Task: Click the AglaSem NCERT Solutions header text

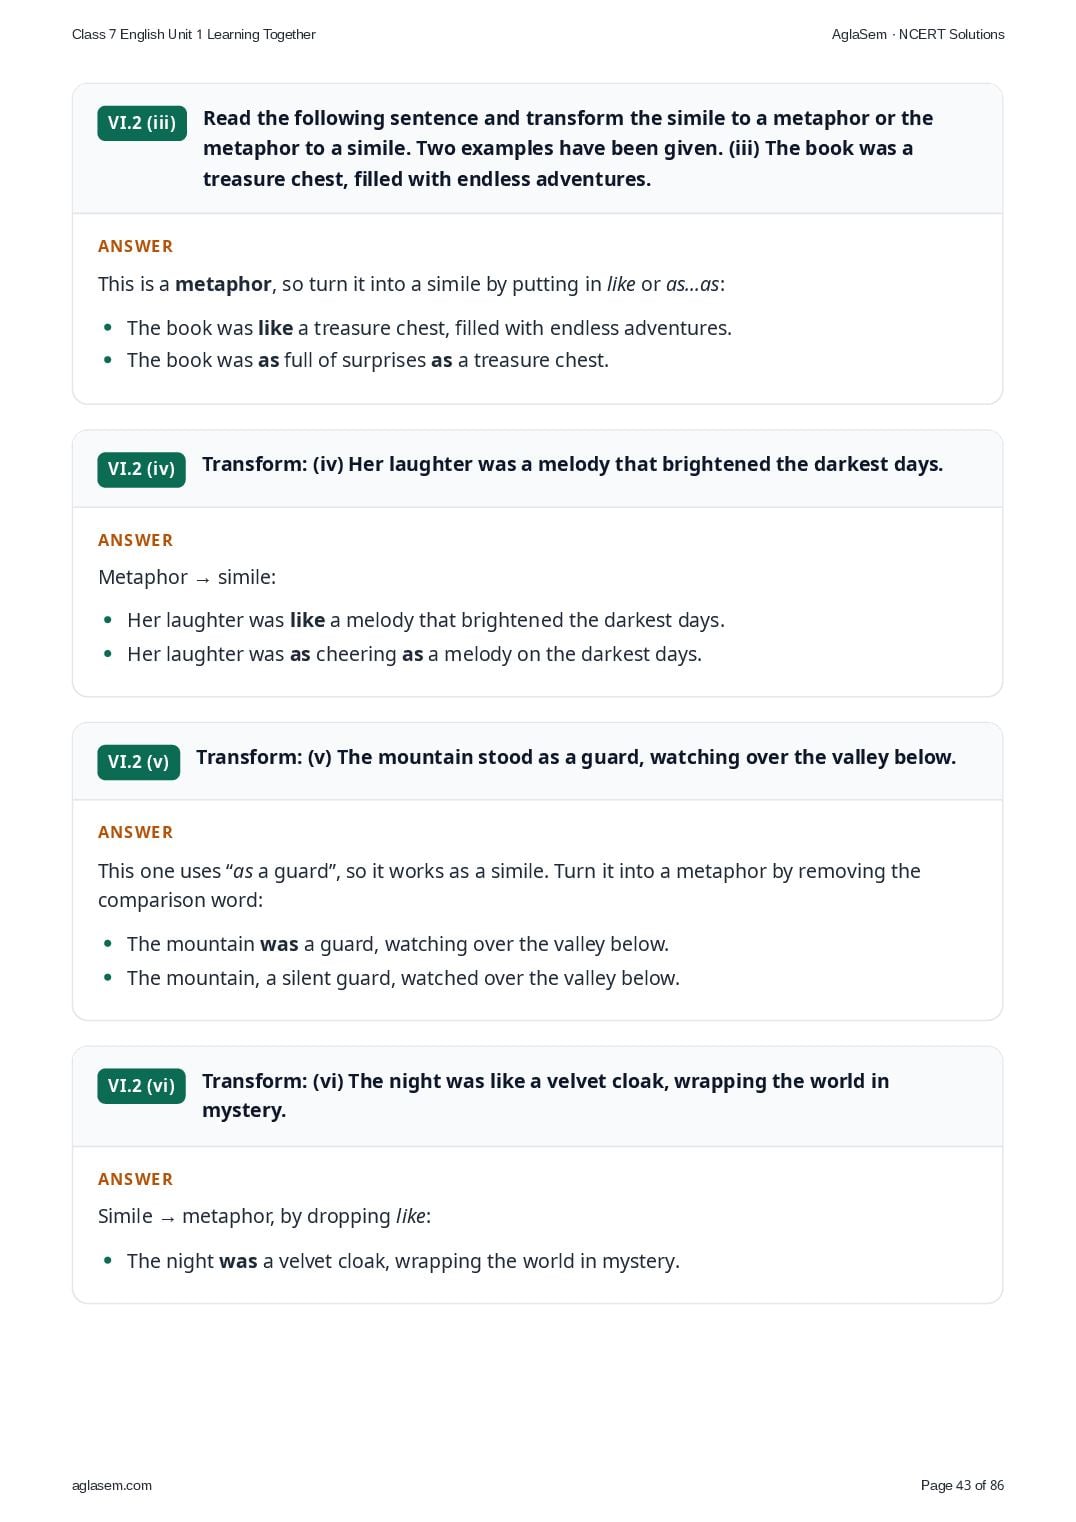Action: 918,34
